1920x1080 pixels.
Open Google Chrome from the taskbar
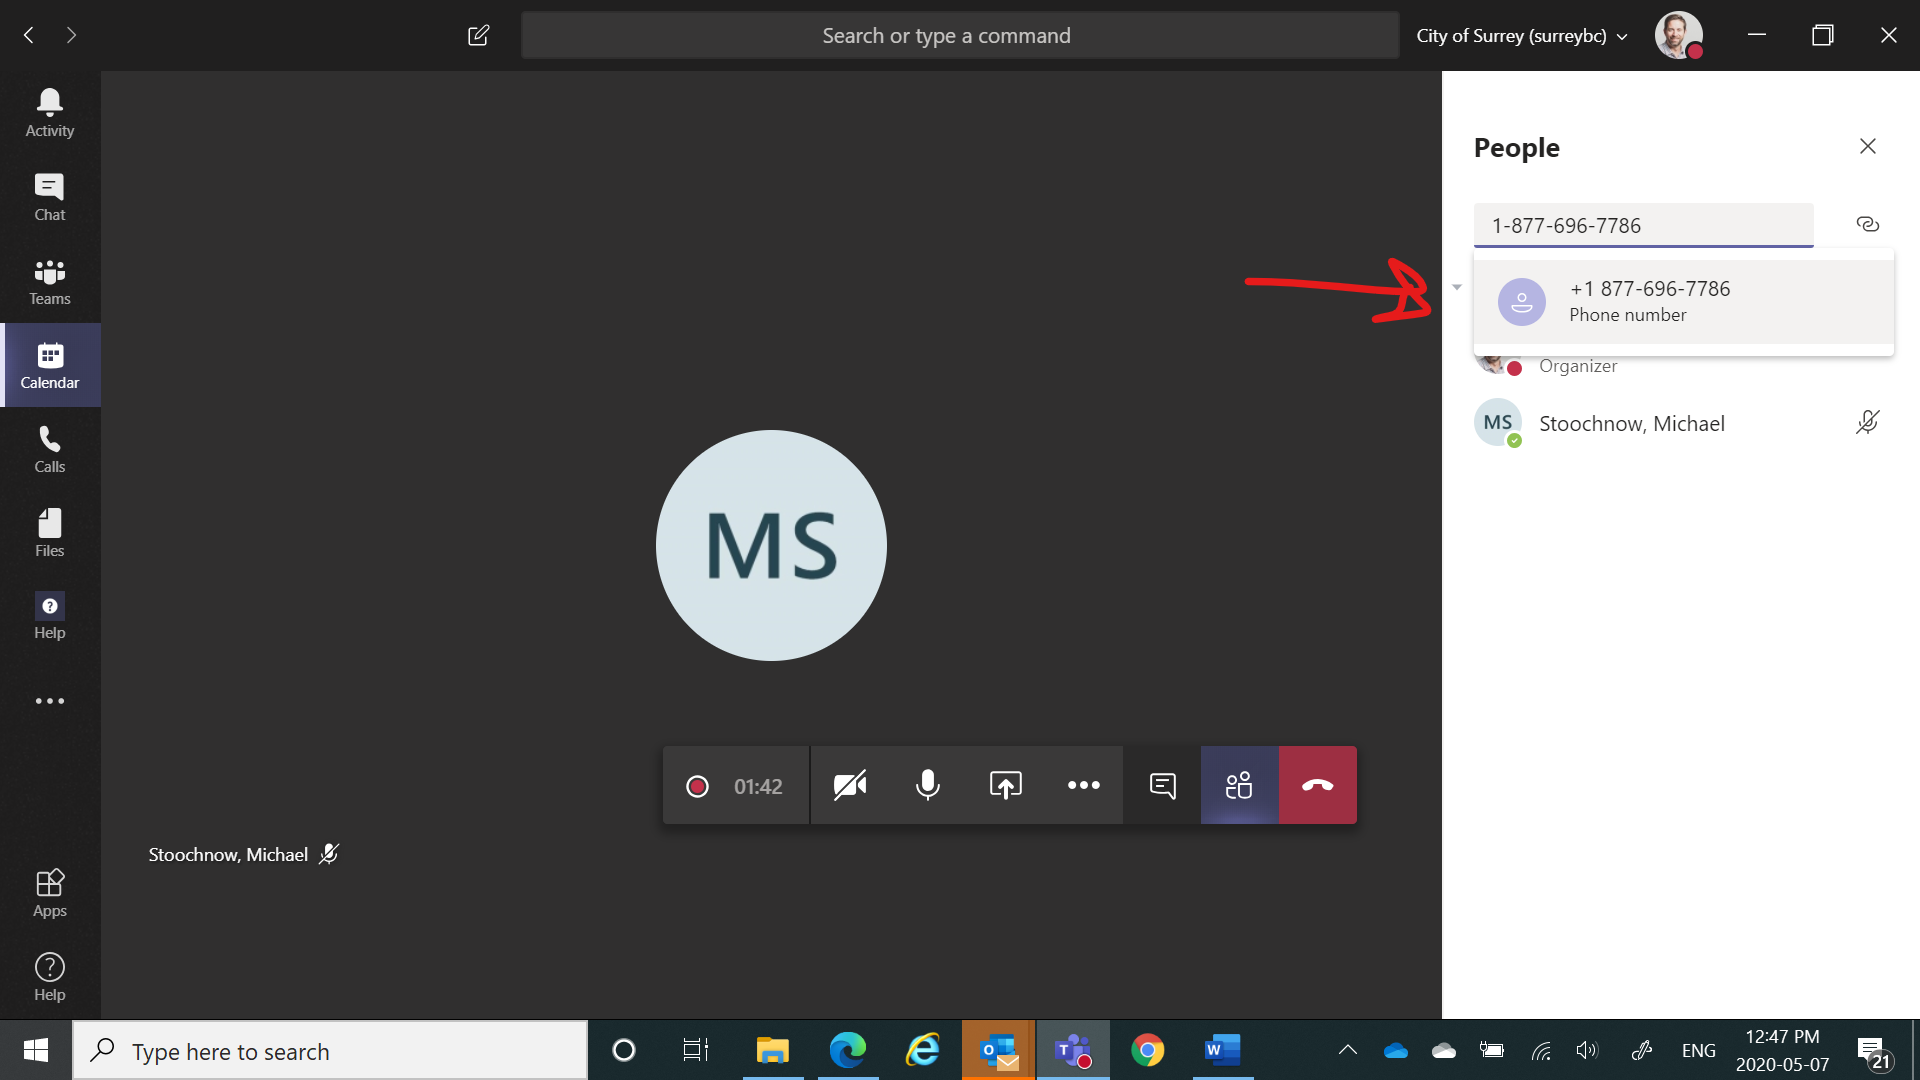(x=1148, y=1050)
